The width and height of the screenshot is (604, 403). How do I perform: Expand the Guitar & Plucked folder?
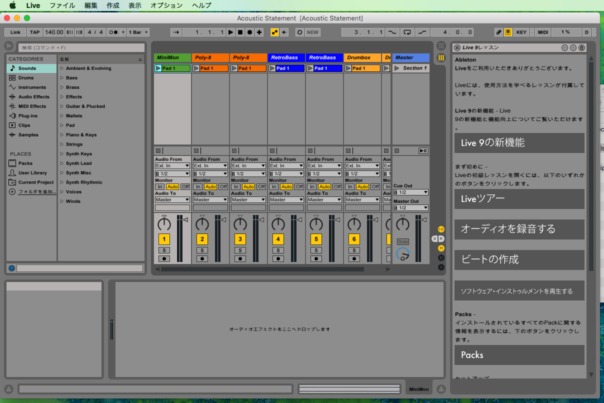(62, 106)
